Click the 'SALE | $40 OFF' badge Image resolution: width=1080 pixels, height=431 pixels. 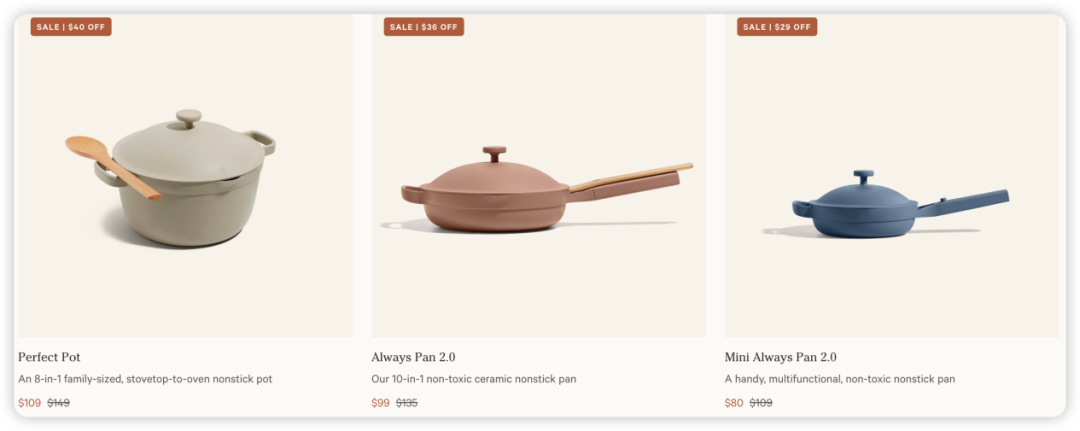click(71, 27)
